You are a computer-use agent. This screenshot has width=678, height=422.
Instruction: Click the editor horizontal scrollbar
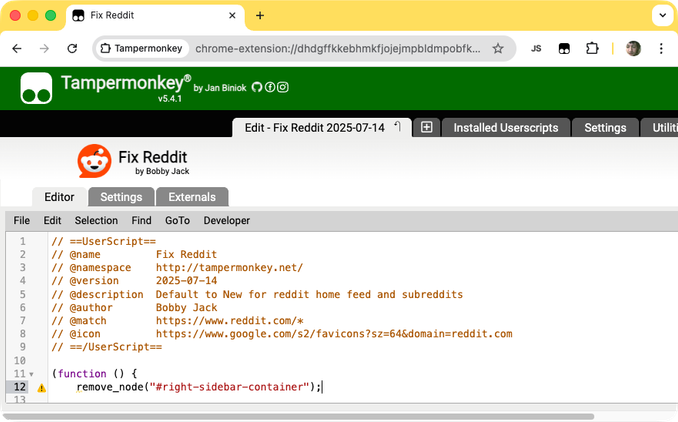pyautogui.click(x=298, y=417)
